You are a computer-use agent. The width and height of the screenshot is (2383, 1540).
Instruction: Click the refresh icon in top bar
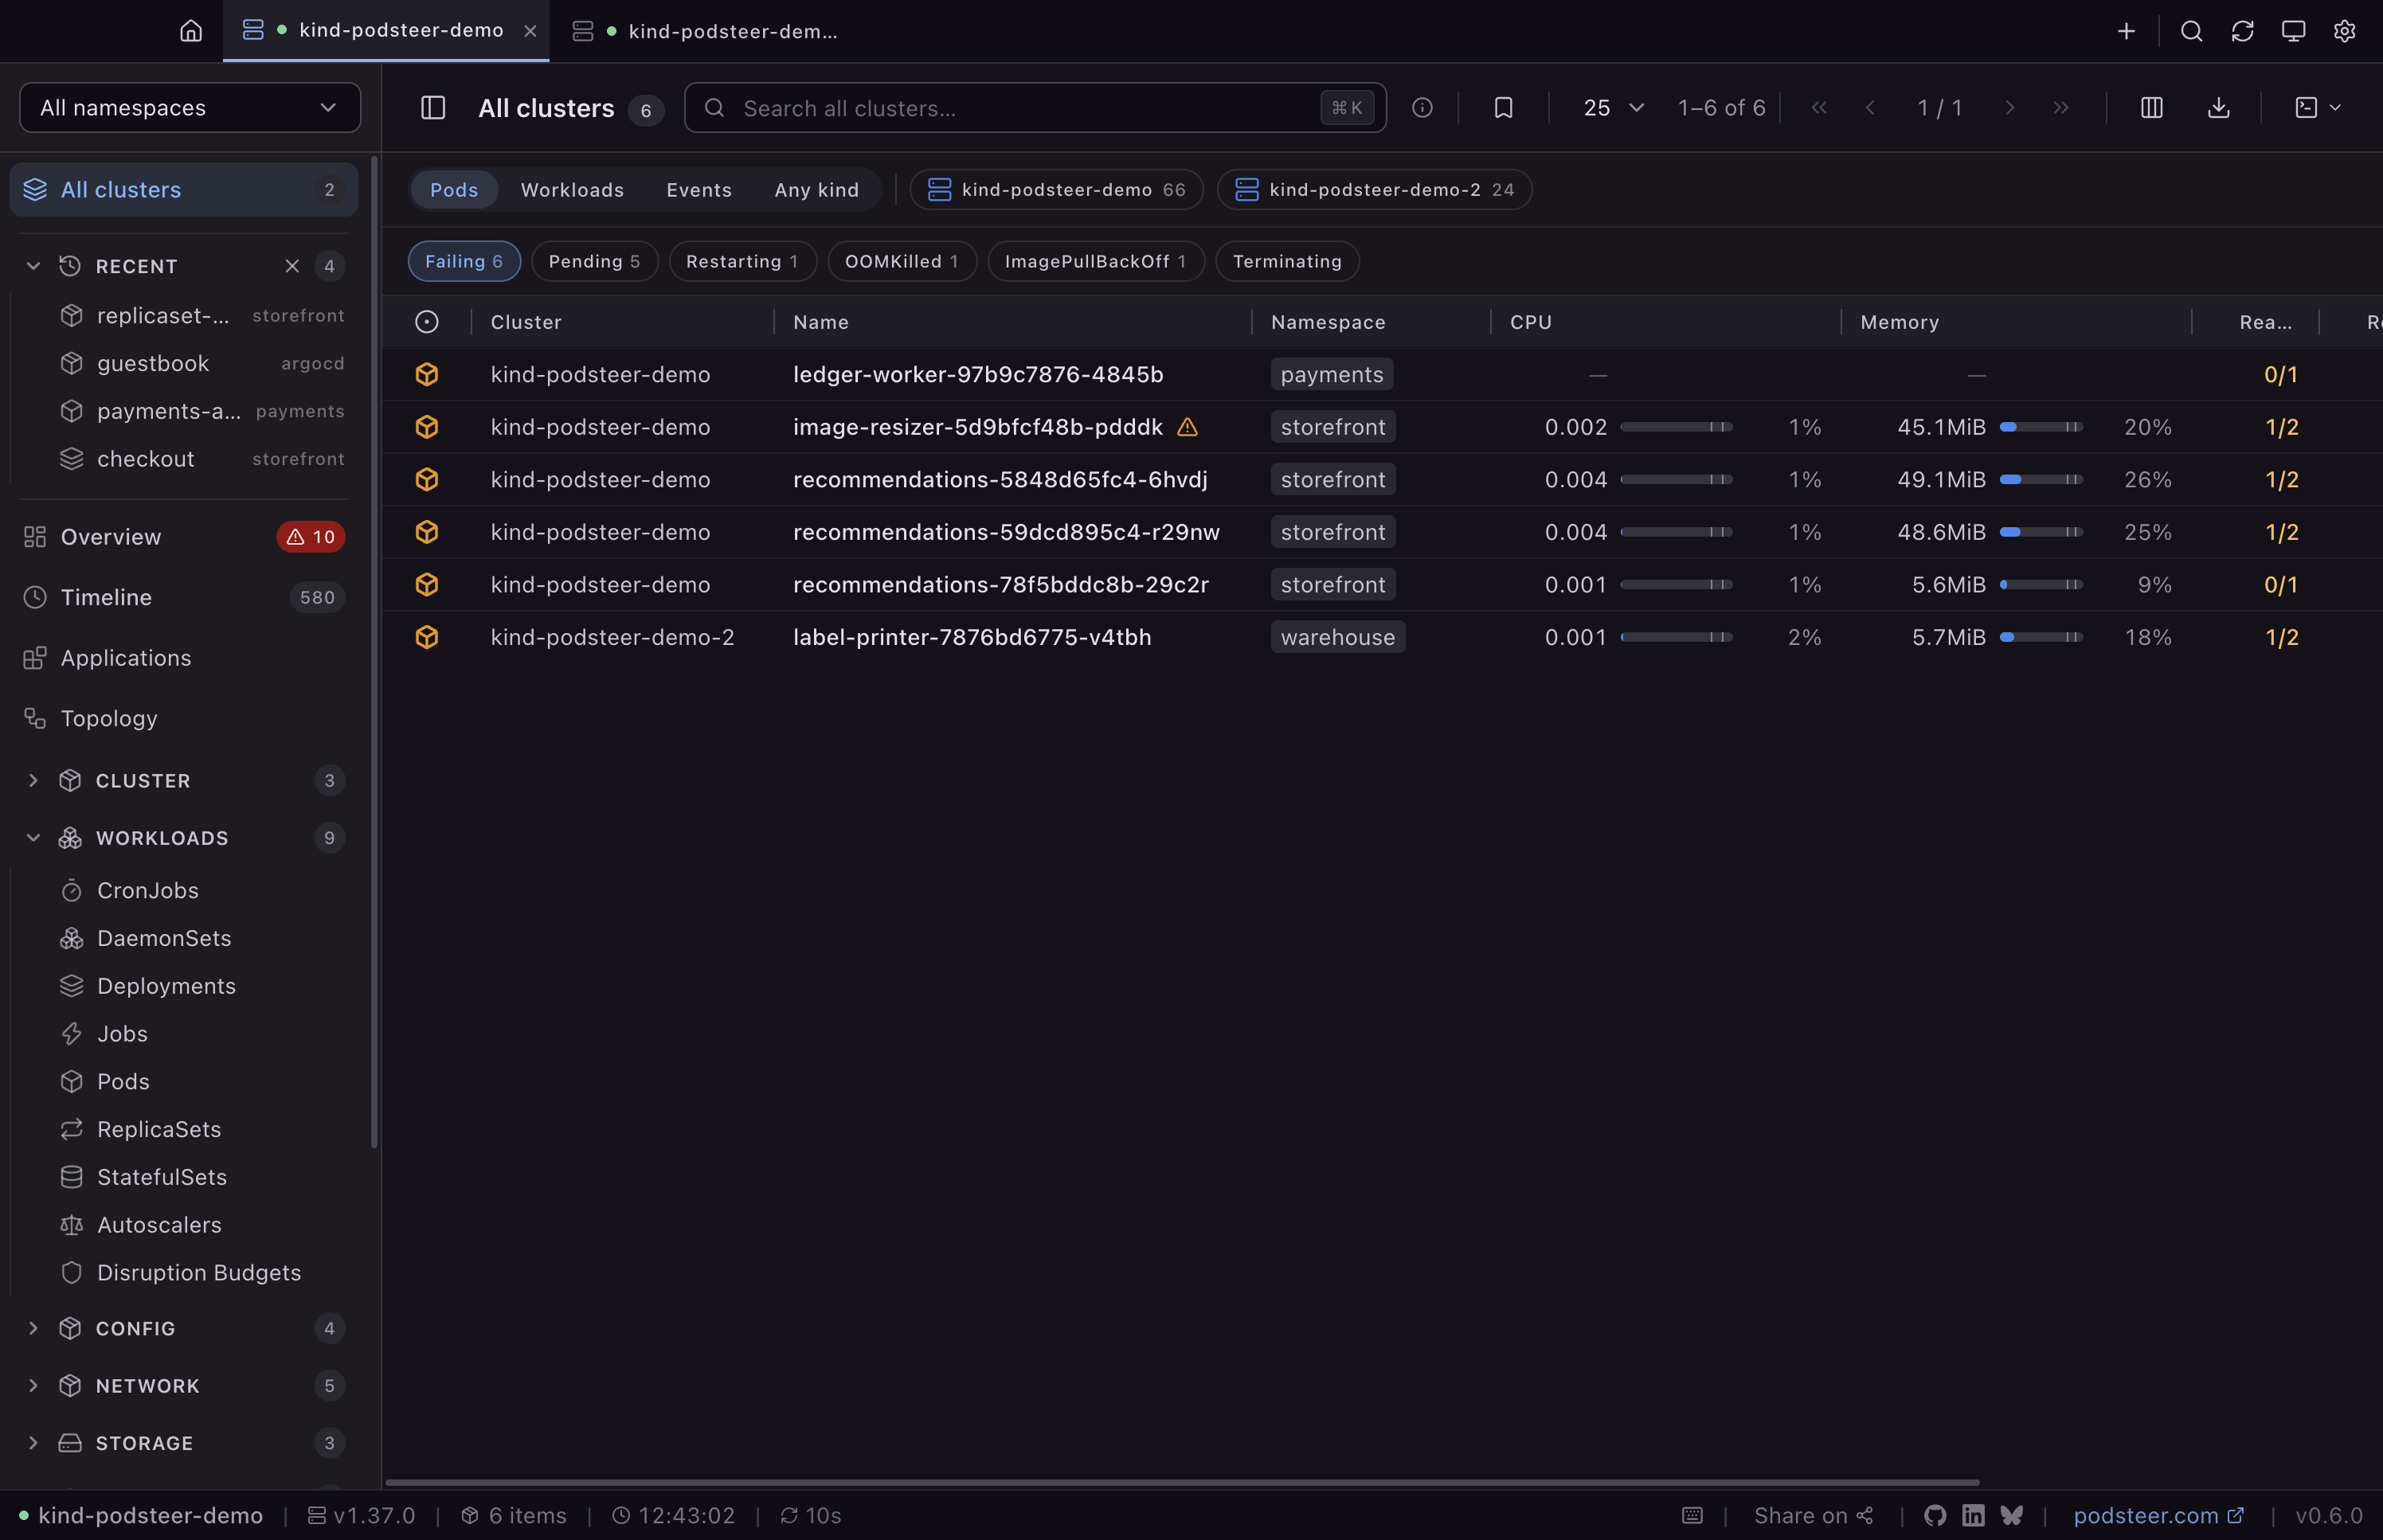pos(2242,31)
